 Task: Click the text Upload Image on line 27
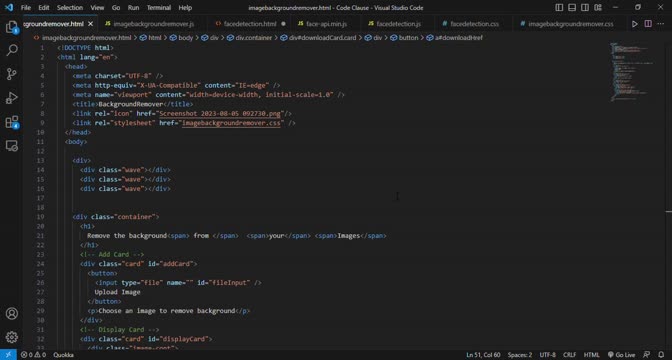117,292
